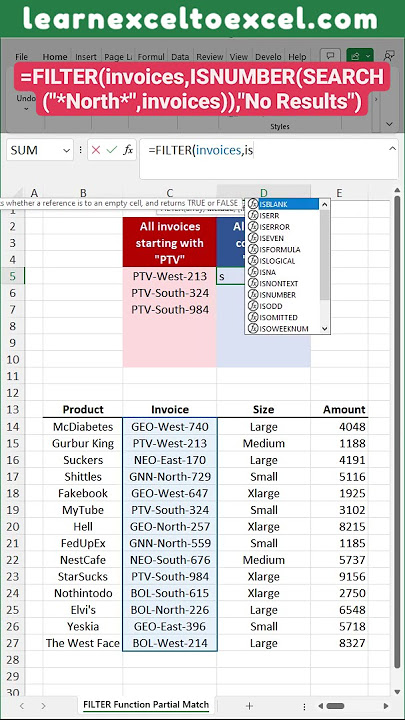Select FILTER Function Partial Match sheet tab

[146, 704]
